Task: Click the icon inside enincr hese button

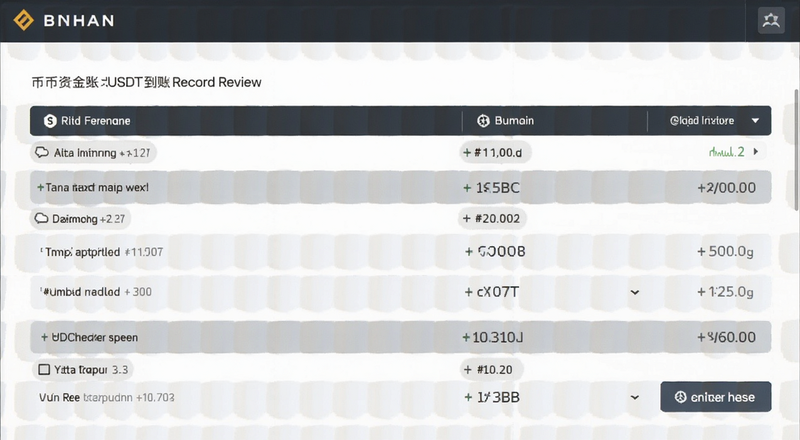Action: pos(680,397)
